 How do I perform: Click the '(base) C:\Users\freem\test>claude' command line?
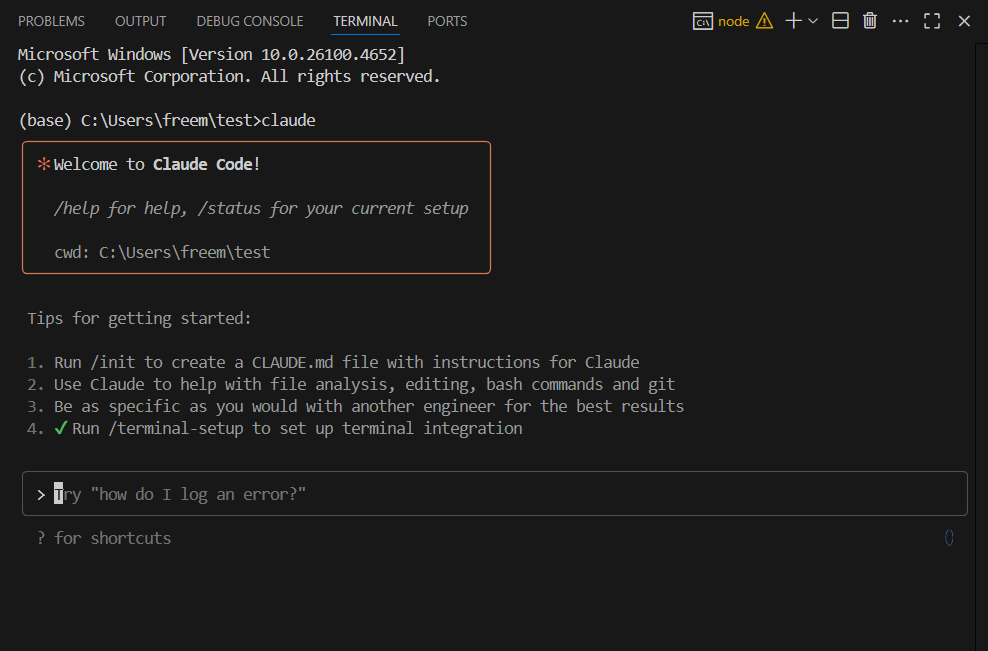coord(167,120)
